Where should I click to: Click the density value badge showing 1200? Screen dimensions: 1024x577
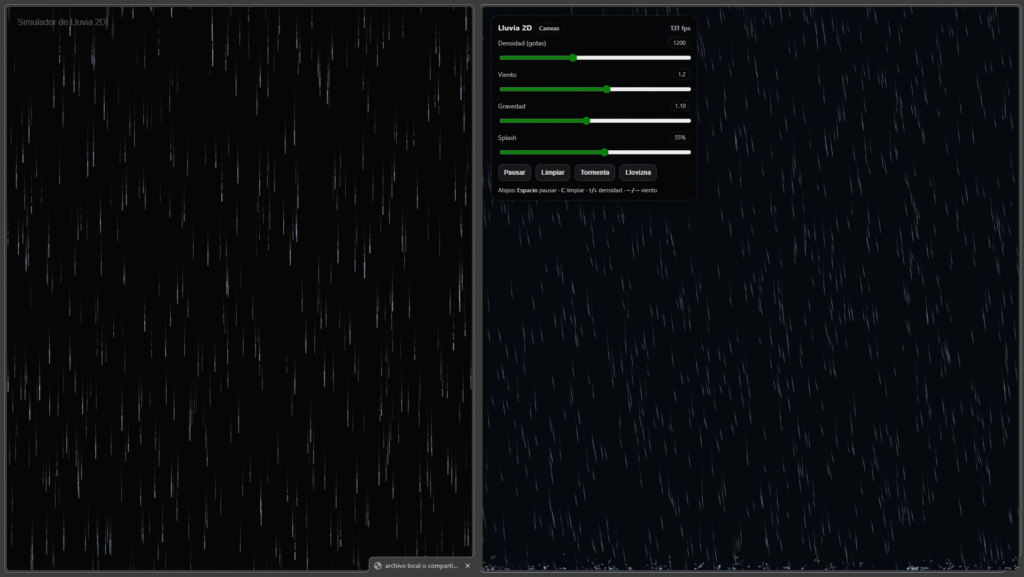[680, 43]
